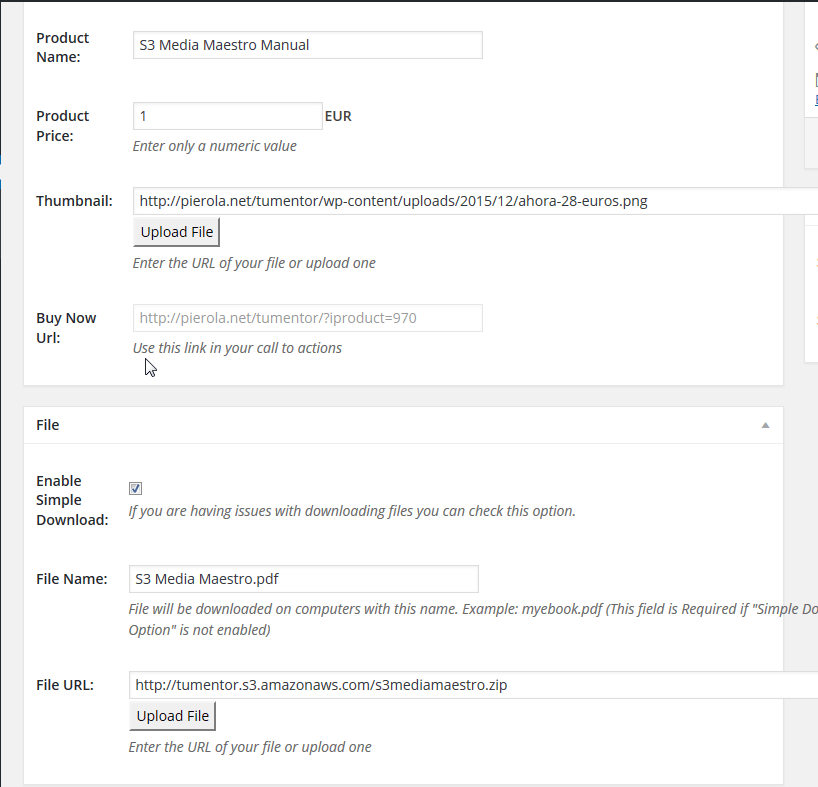
Task: Click Upload File button below the Thumbnail field
Action: tap(176, 232)
